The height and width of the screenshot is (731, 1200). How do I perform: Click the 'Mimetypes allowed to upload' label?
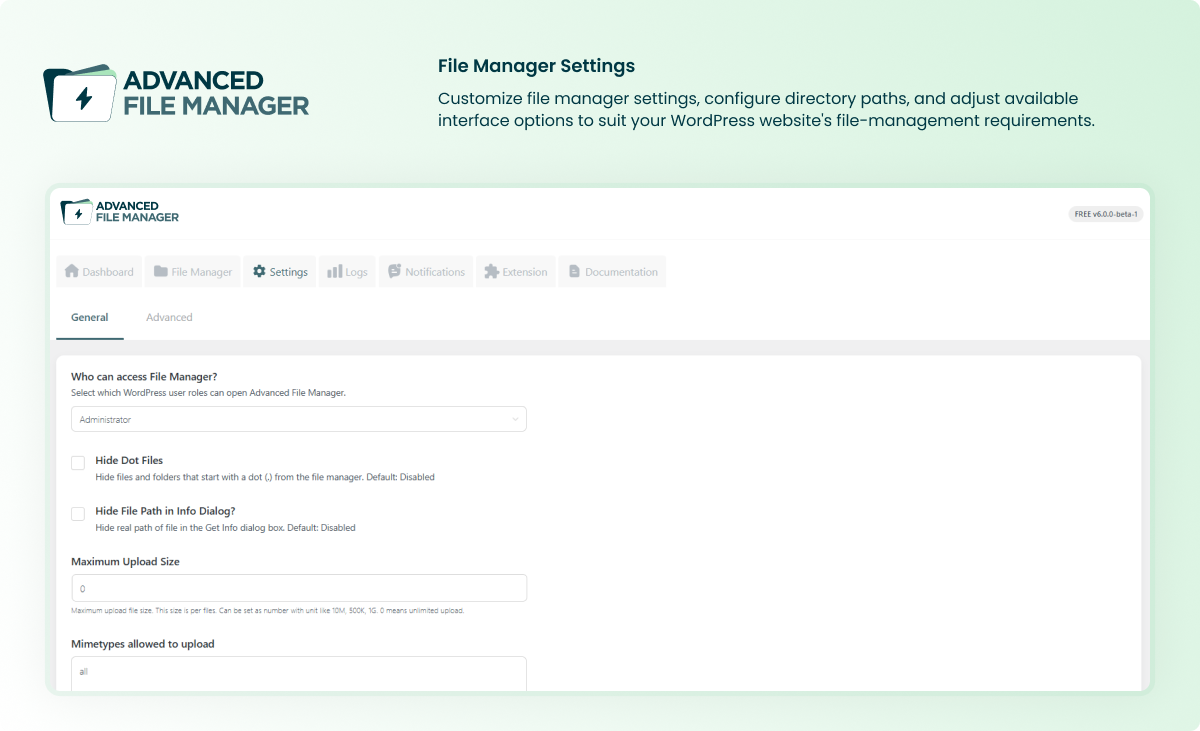[x=143, y=644]
